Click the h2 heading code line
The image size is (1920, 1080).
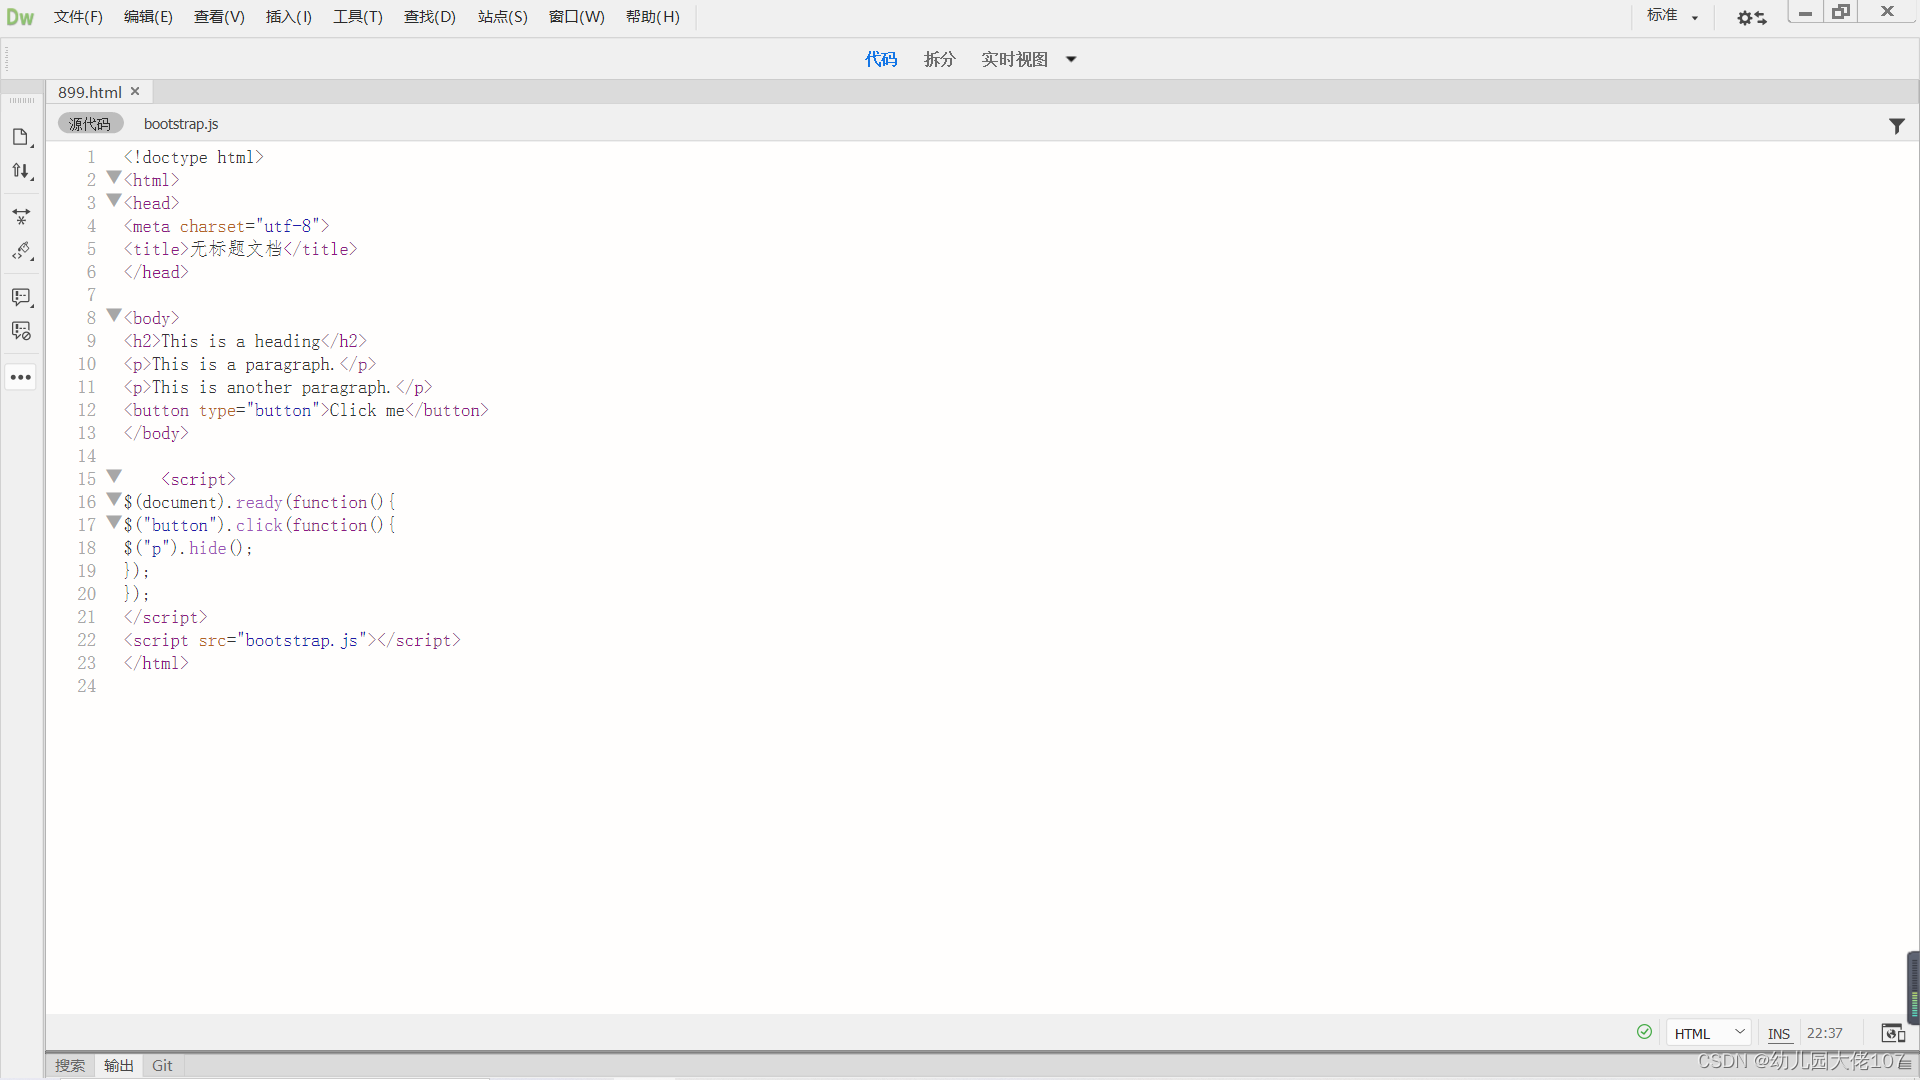tap(245, 341)
